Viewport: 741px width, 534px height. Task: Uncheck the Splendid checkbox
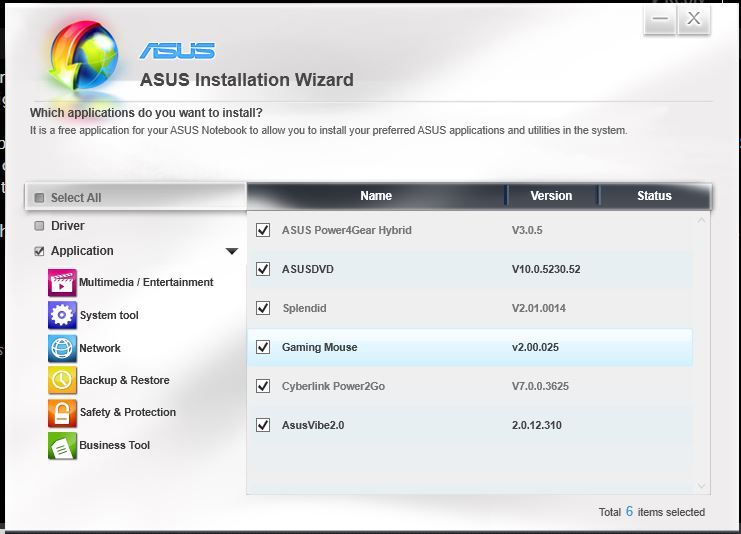pos(263,308)
